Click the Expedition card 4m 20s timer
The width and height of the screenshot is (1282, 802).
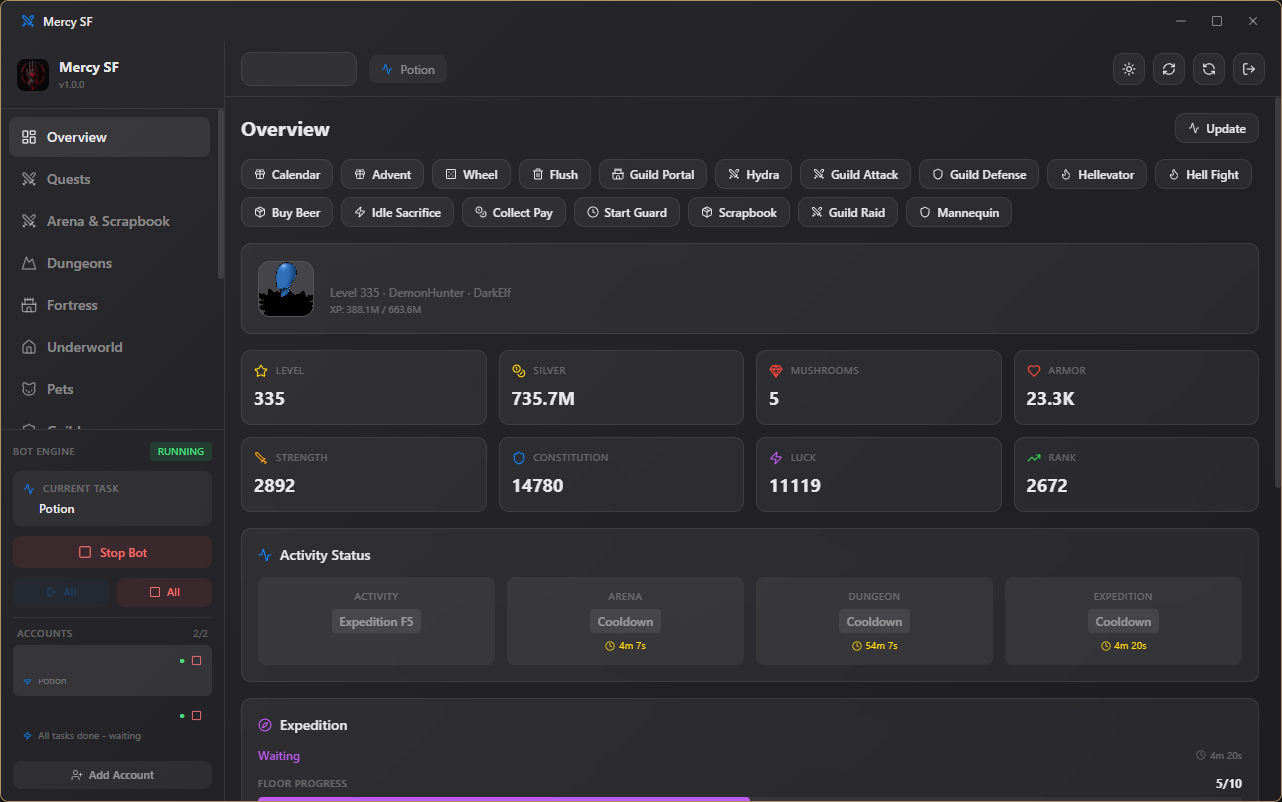pos(1124,646)
